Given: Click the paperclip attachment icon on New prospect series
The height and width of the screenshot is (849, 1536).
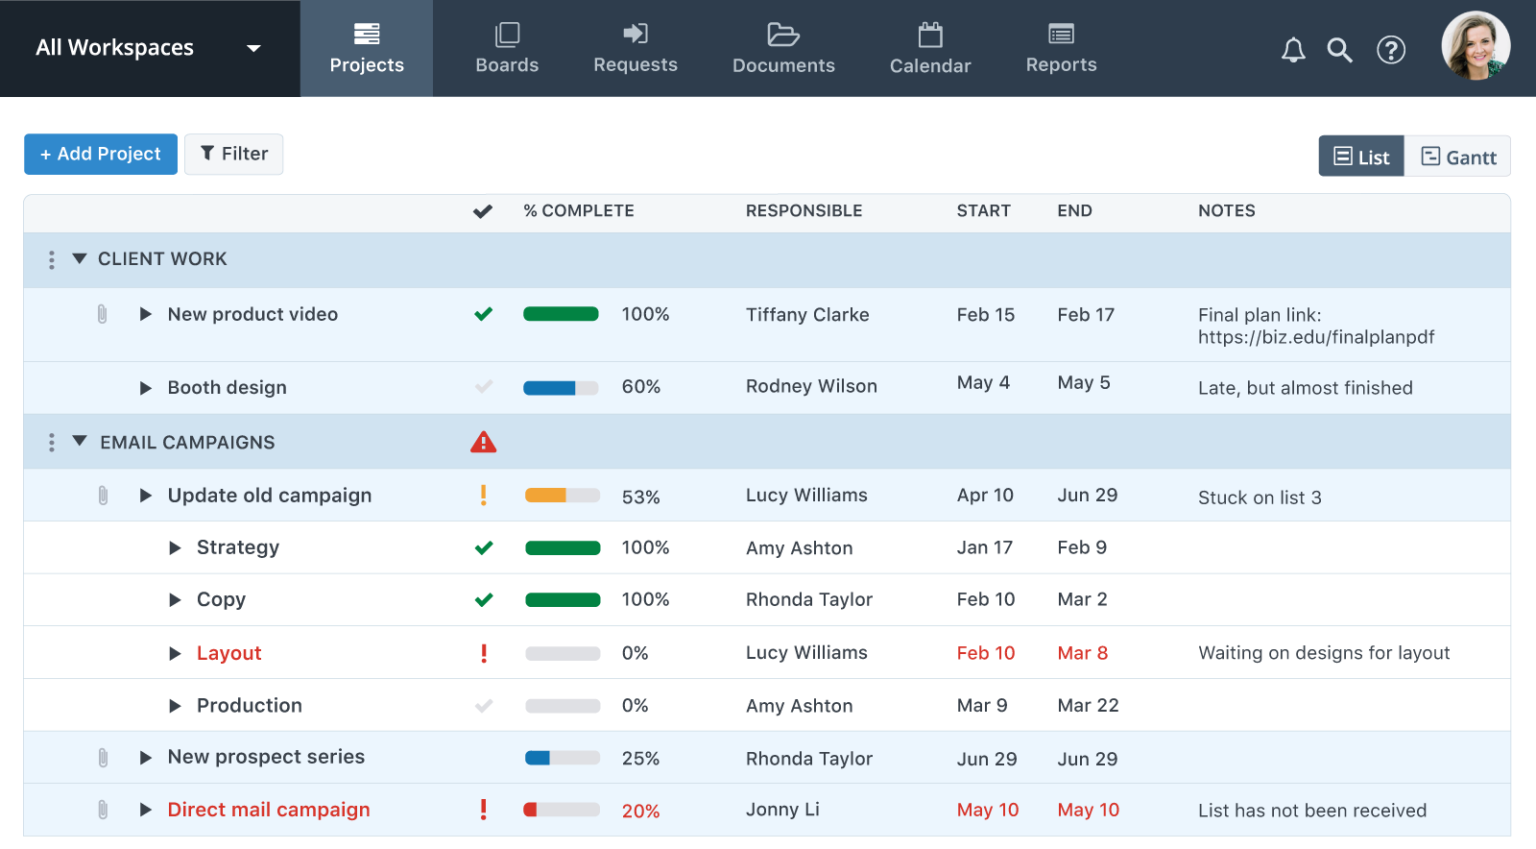Looking at the screenshot, I should click(x=102, y=757).
